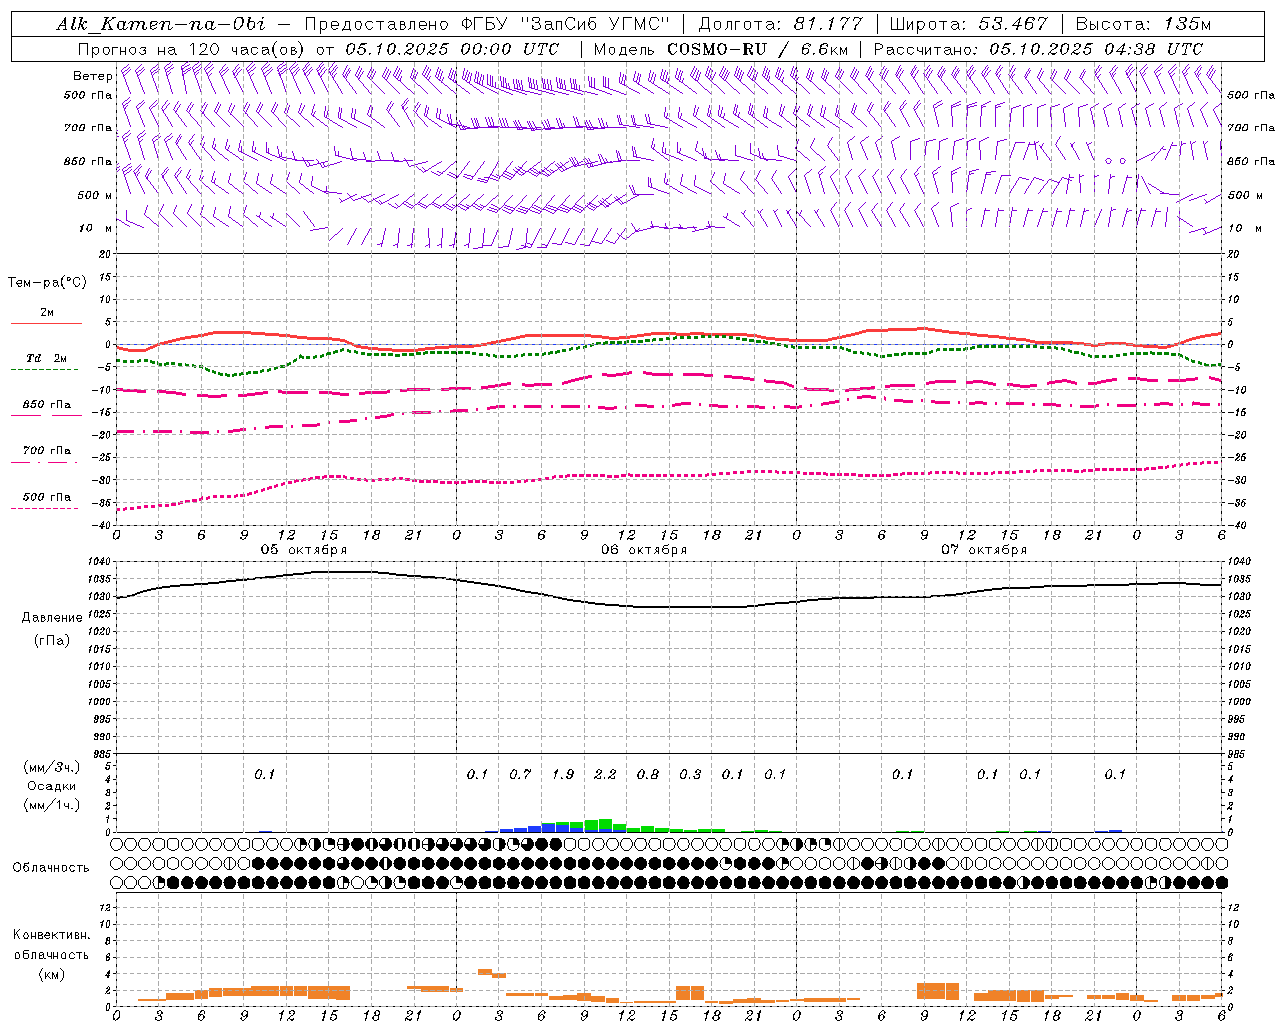Click the 'Конвективн.' convective cloud label
Screen dimensions: 1280x1024
pos(51,935)
